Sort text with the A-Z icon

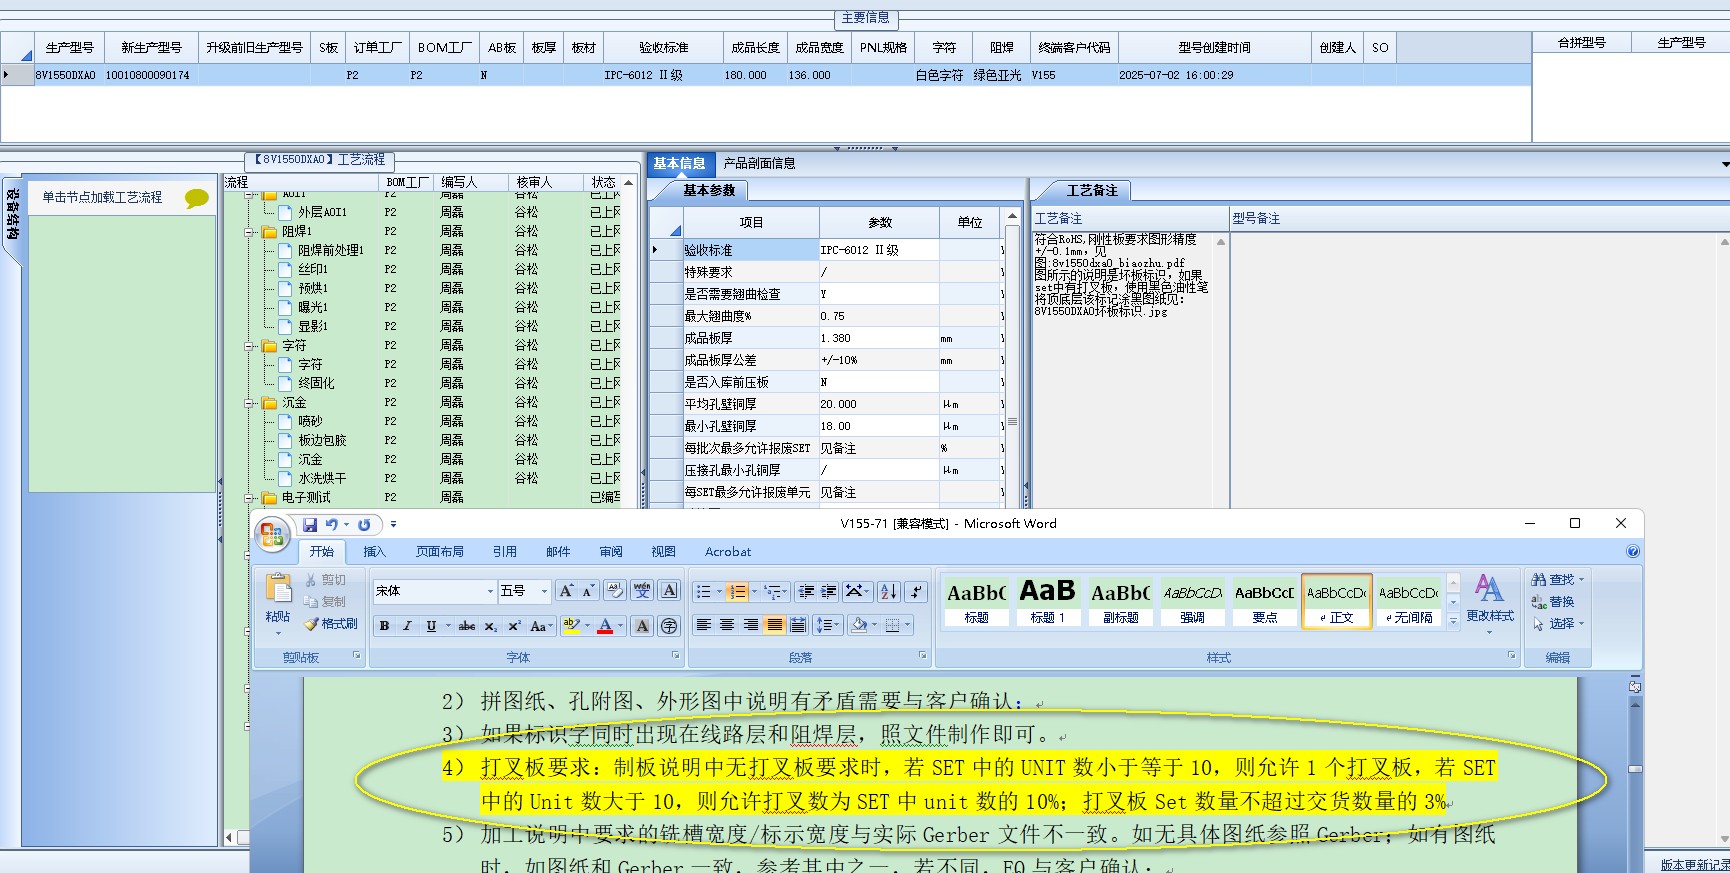coord(888,592)
